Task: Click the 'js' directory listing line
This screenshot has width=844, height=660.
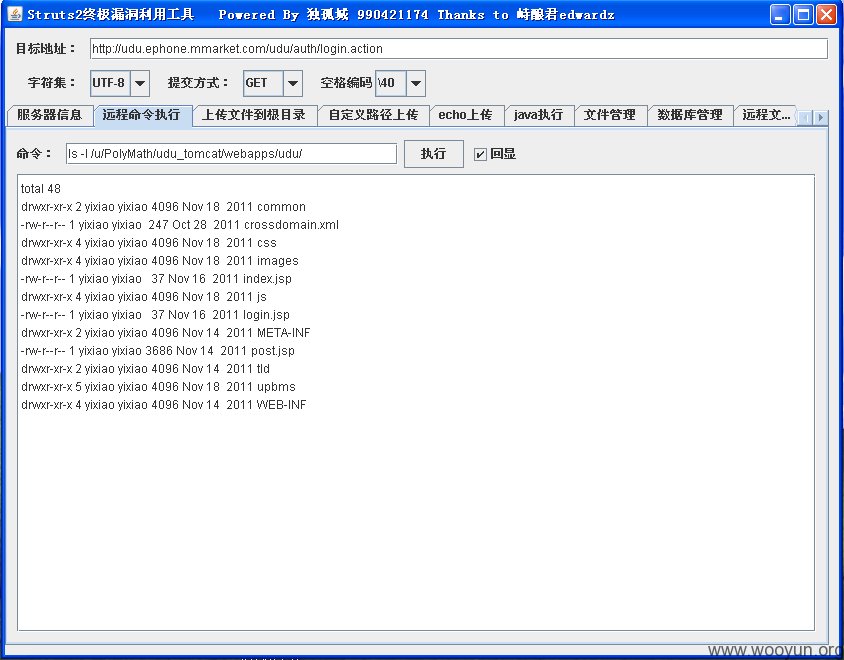Action: coord(144,297)
